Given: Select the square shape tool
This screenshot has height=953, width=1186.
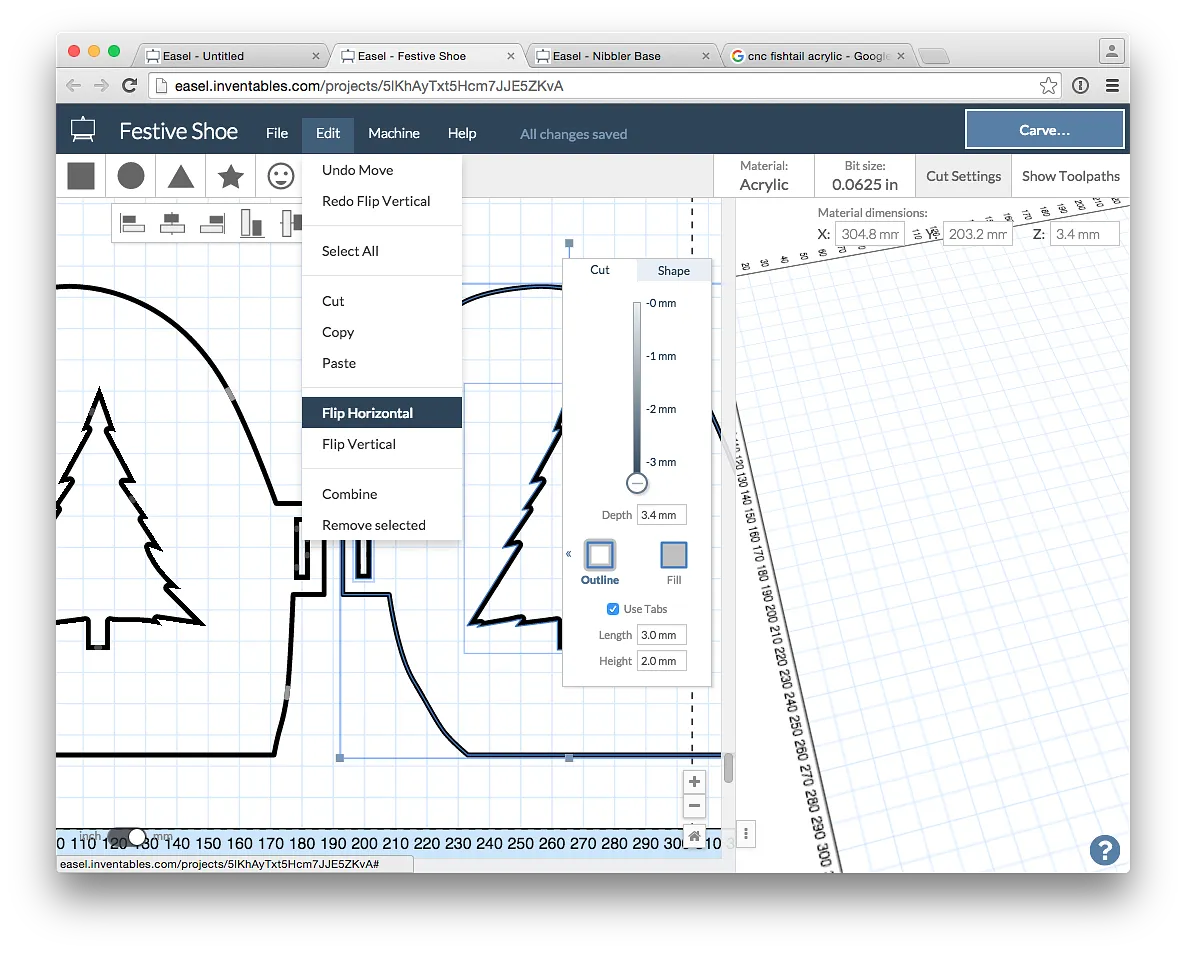Looking at the screenshot, I should pyautogui.click(x=81, y=176).
